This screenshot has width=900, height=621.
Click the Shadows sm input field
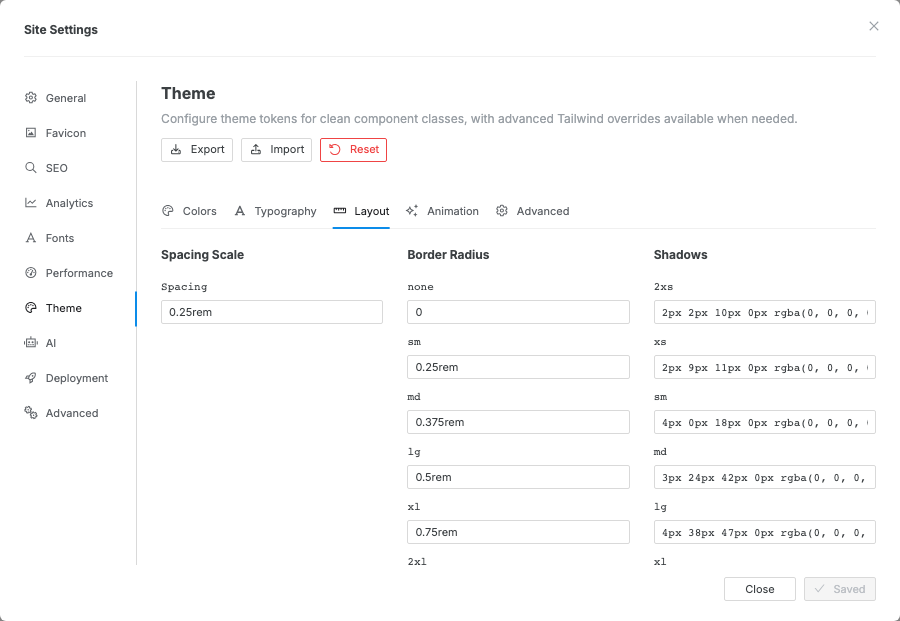(765, 422)
